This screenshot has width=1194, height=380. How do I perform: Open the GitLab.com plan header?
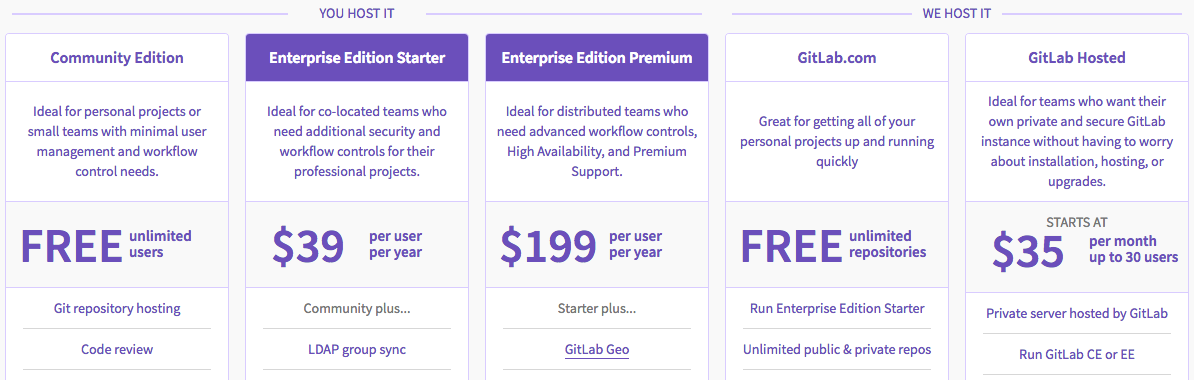point(837,57)
